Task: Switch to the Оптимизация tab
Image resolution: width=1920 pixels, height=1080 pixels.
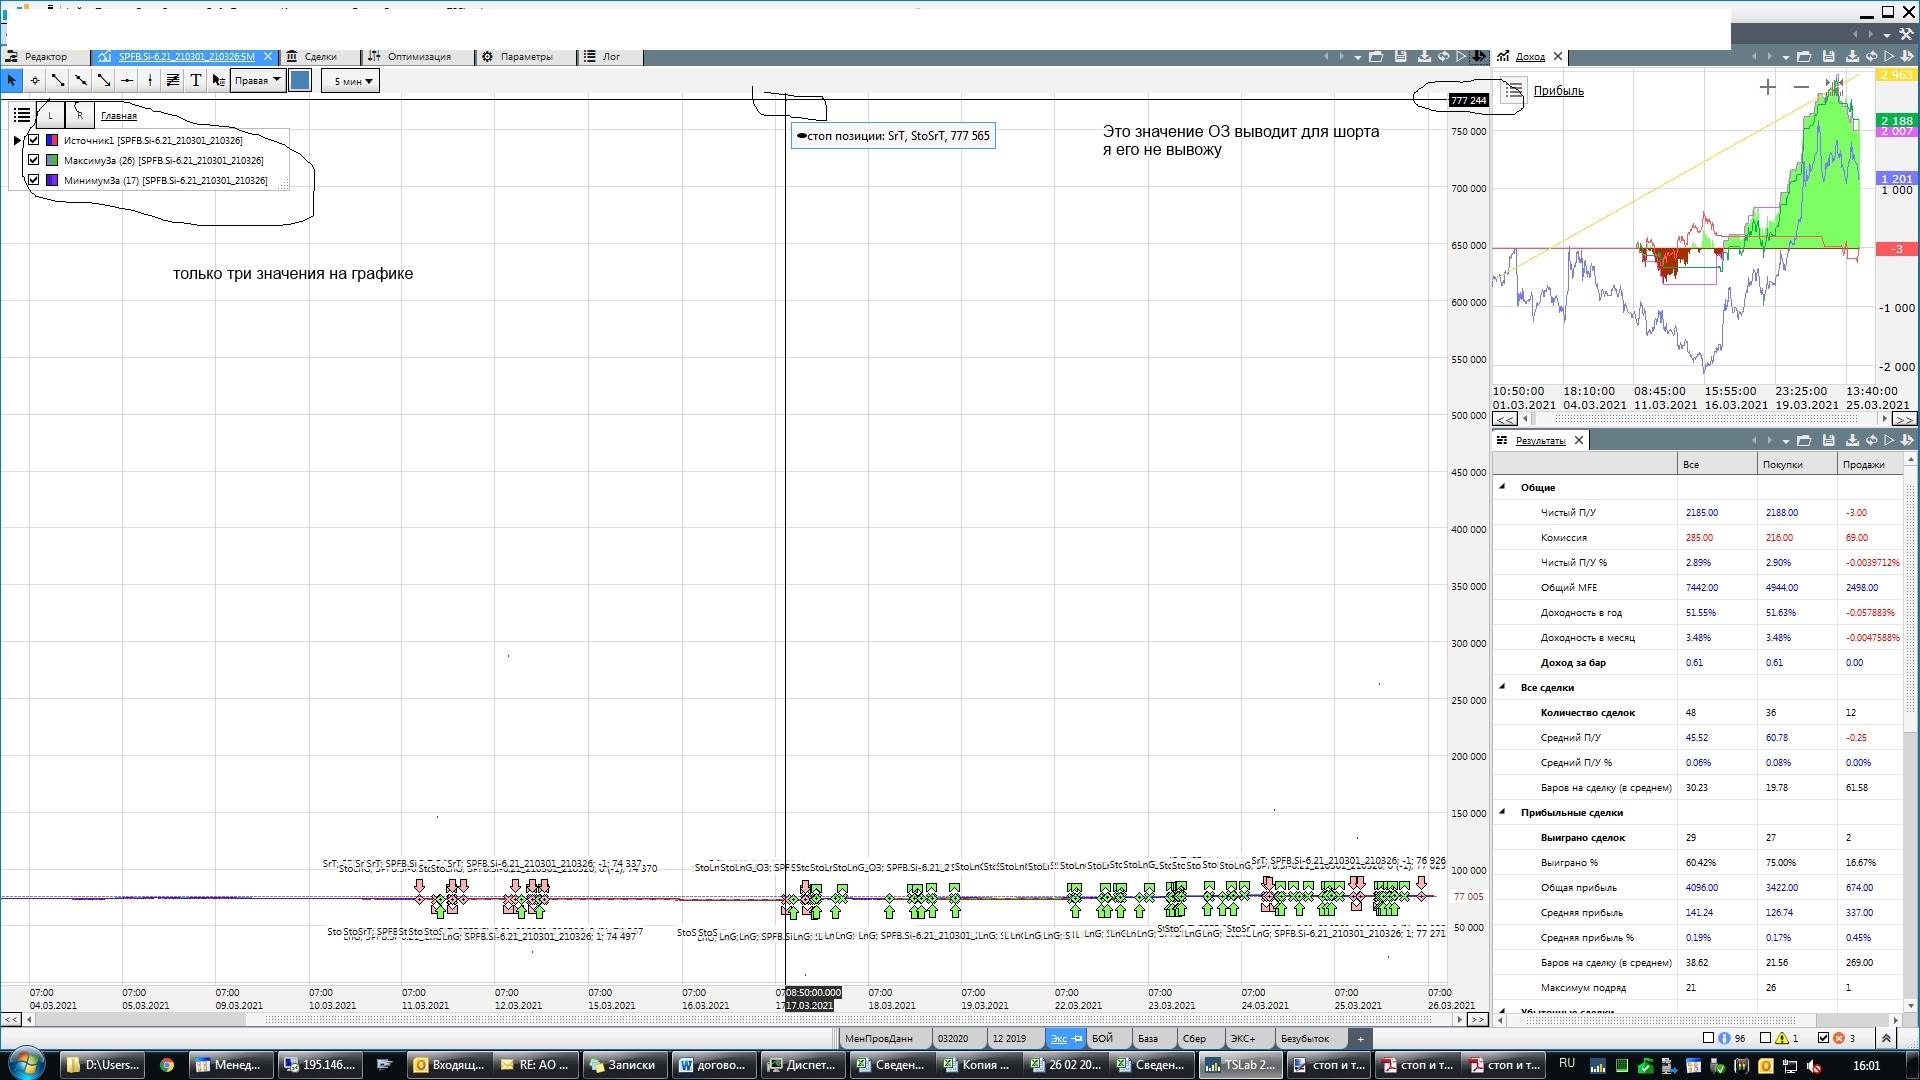Action: 418,57
